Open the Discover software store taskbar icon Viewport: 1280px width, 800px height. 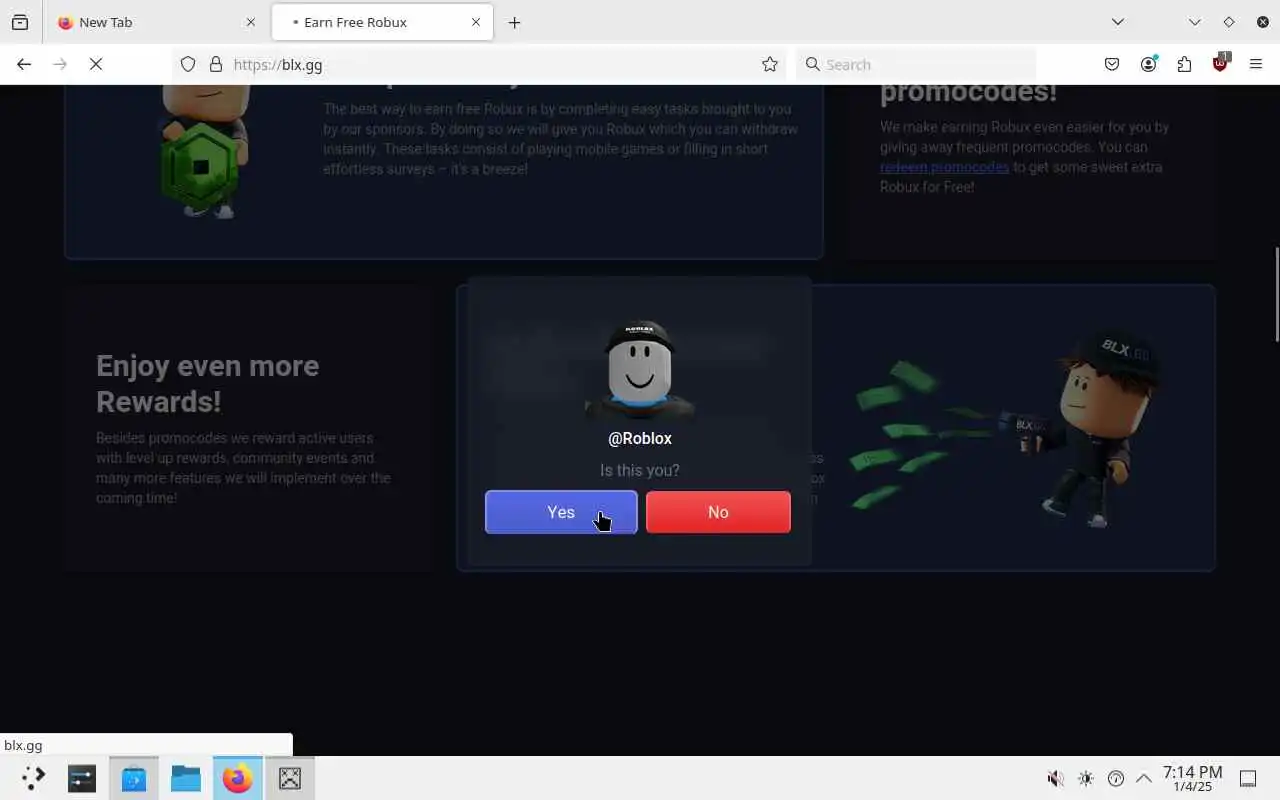pyautogui.click(x=134, y=778)
